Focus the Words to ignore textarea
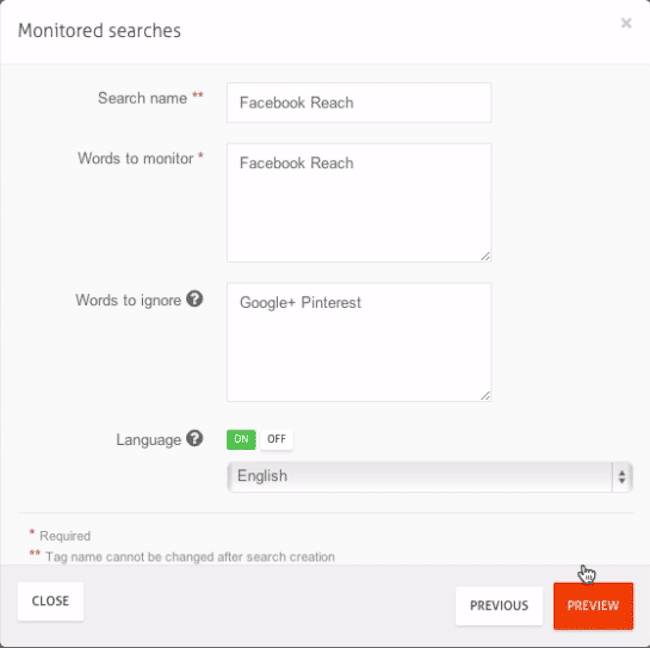 359,342
